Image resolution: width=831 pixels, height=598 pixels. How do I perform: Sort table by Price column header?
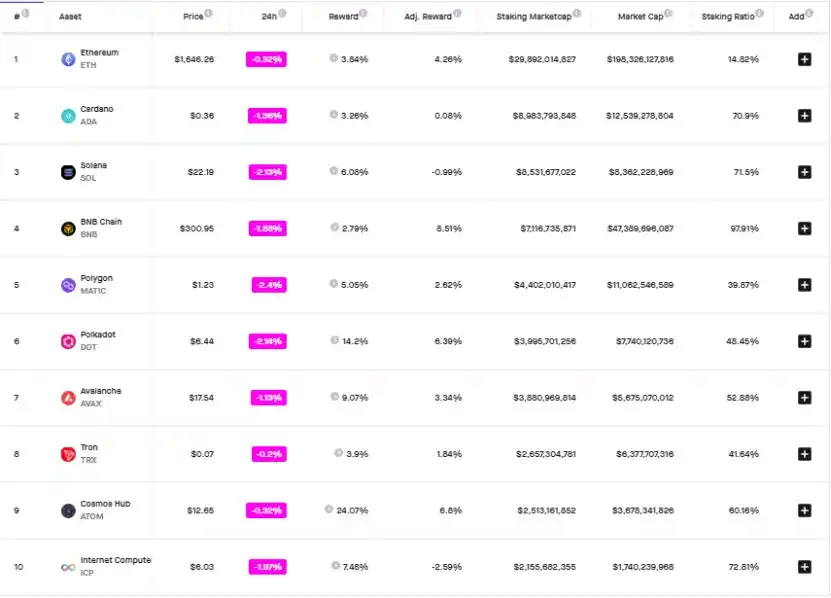(x=193, y=17)
